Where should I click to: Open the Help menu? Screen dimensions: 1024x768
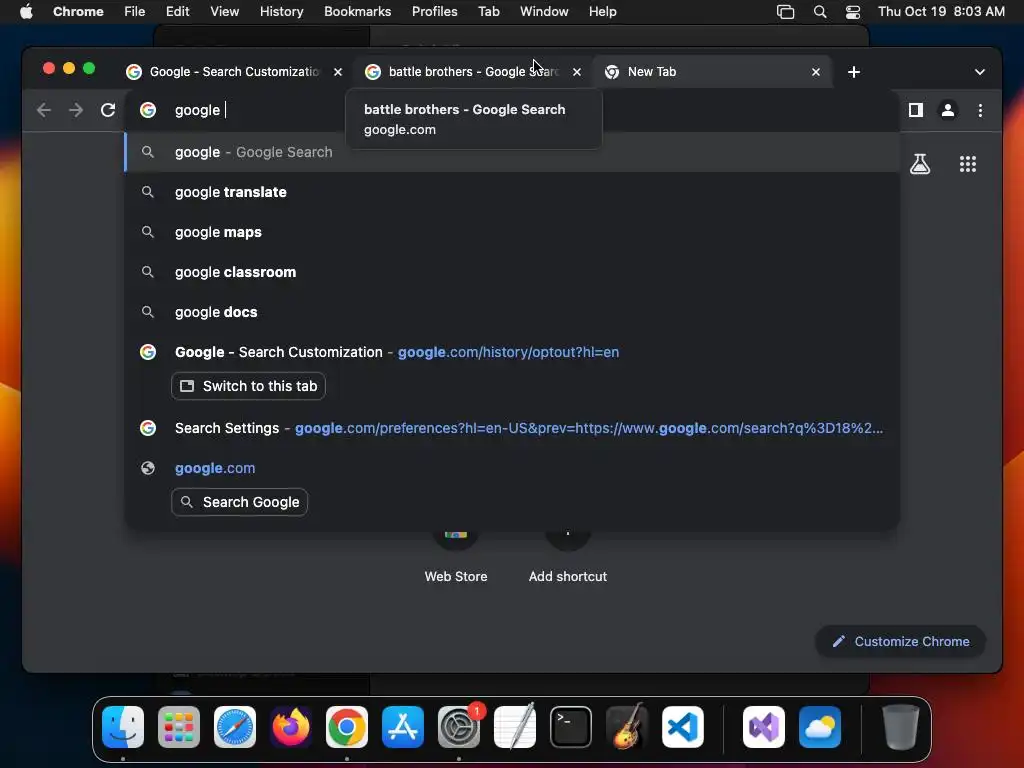pos(602,12)
